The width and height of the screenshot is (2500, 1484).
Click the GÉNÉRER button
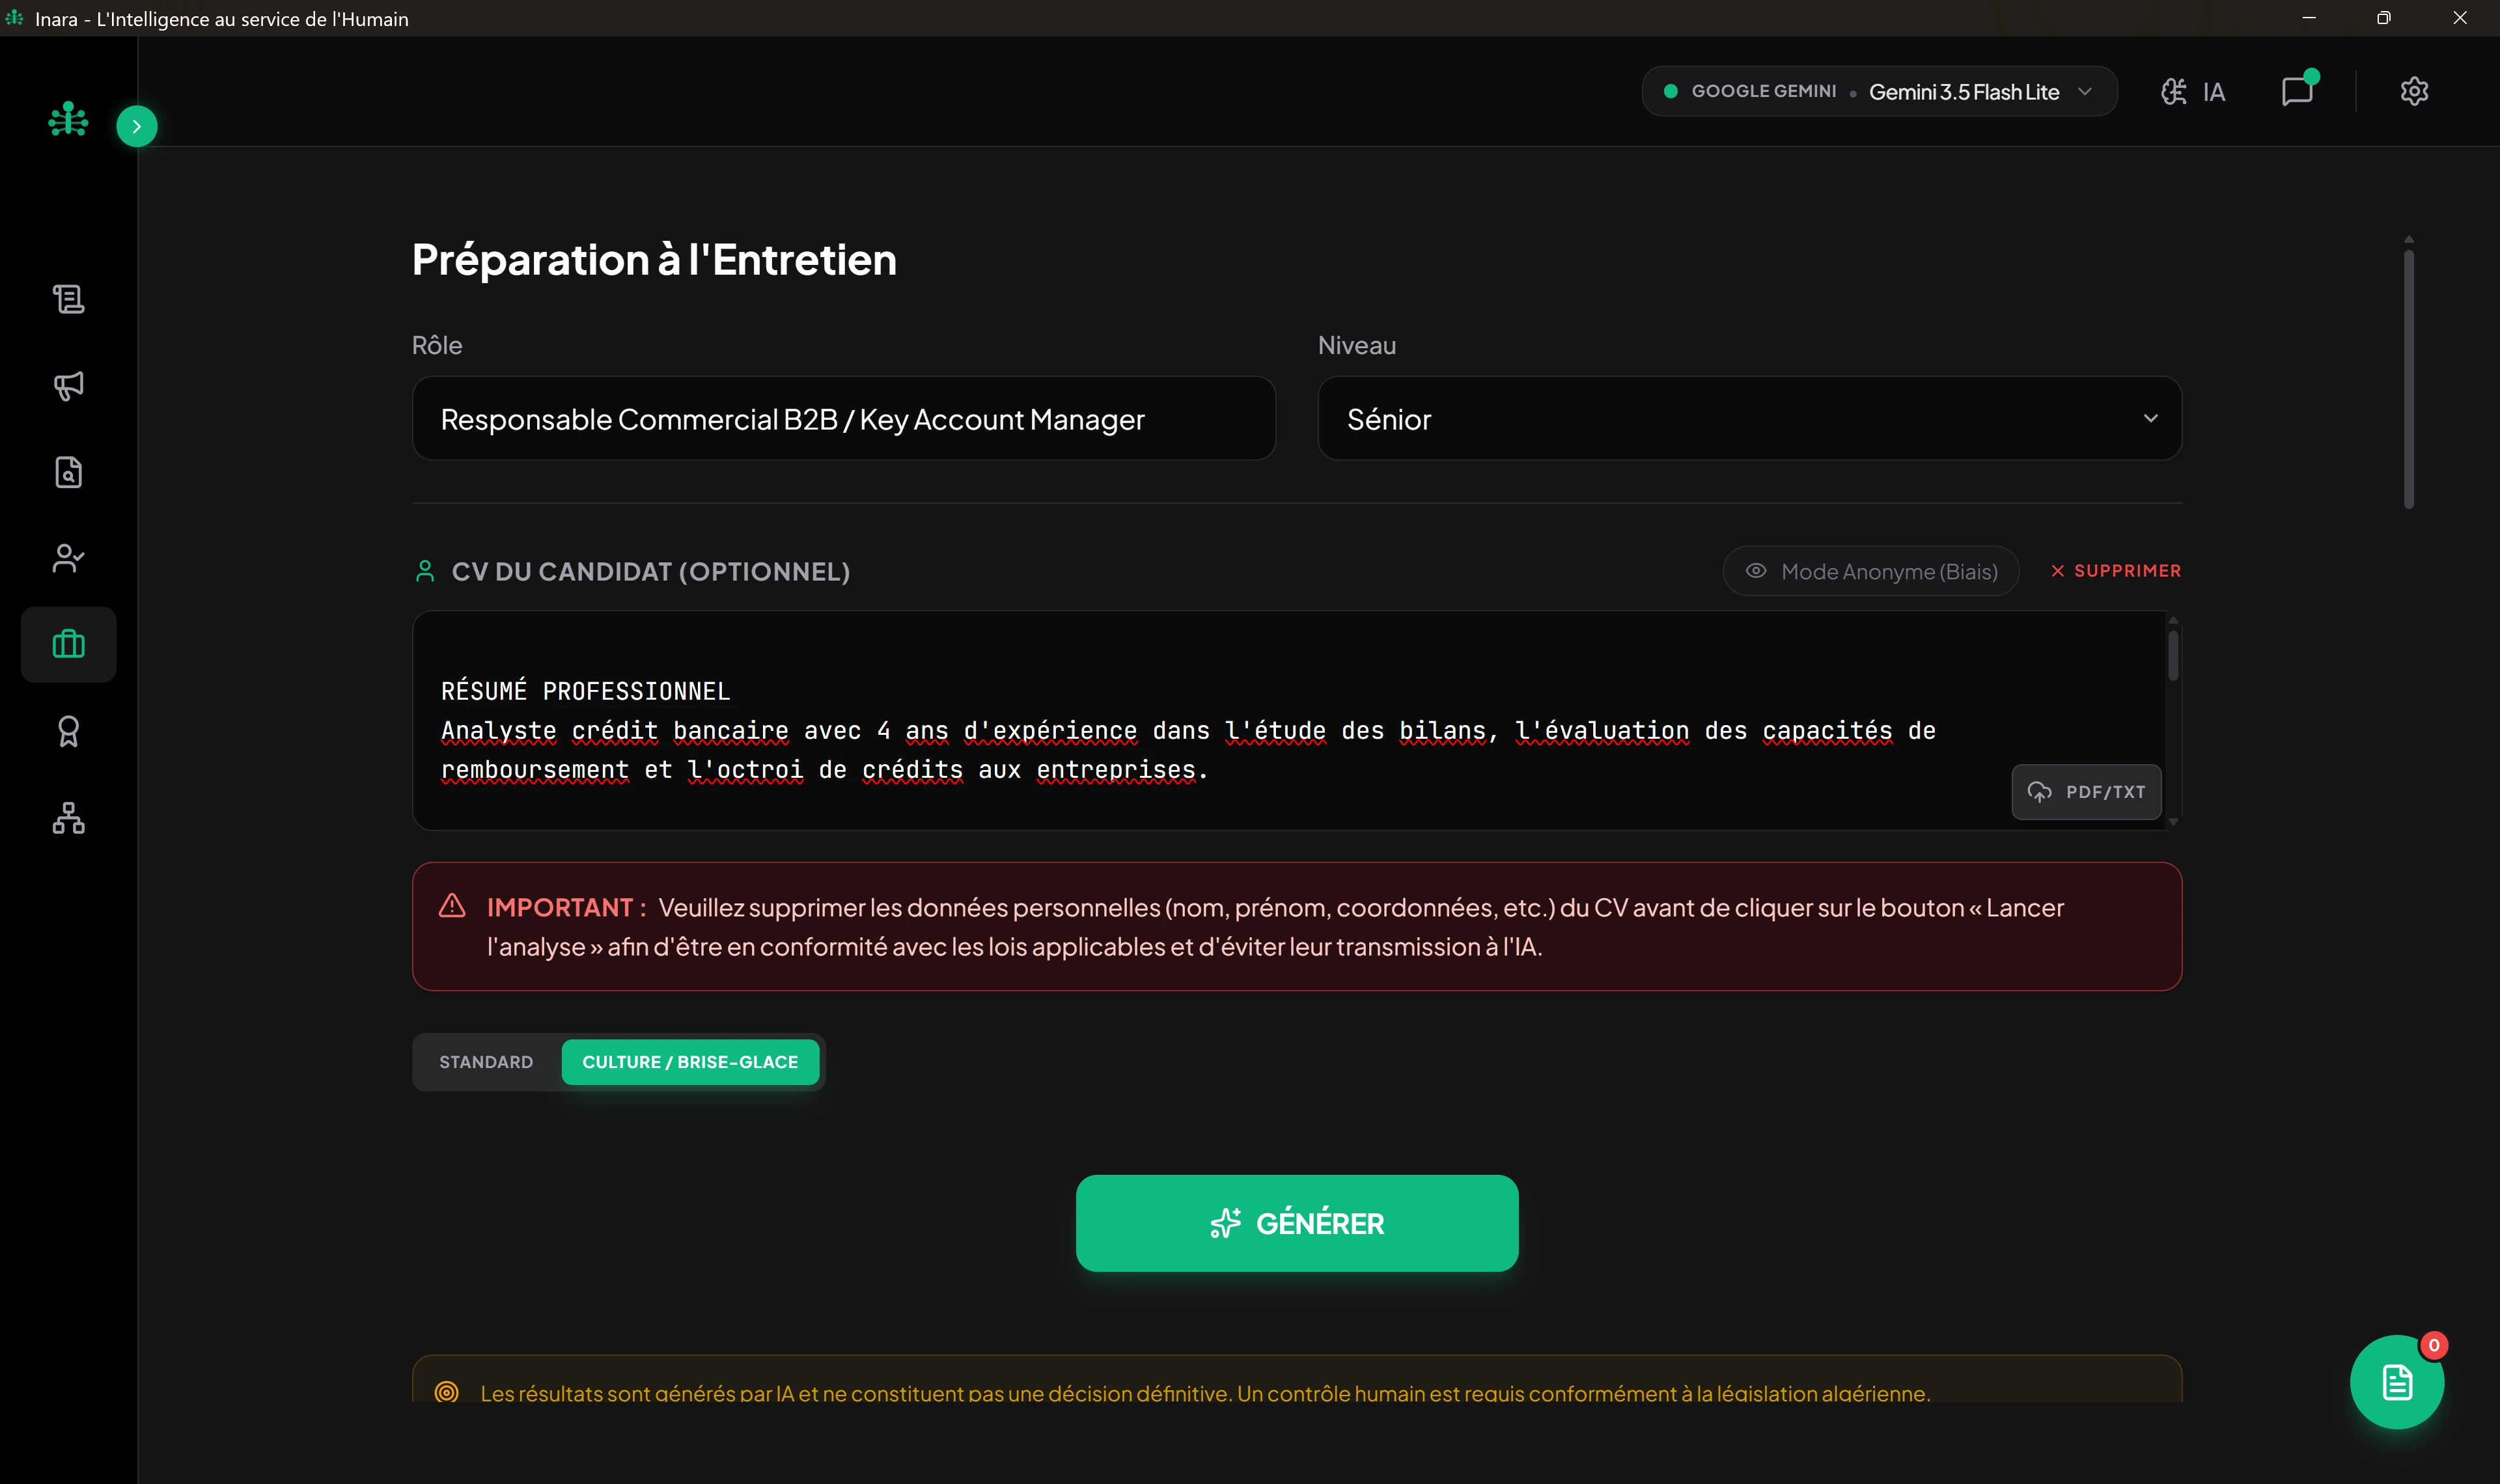point(1297,1223)
